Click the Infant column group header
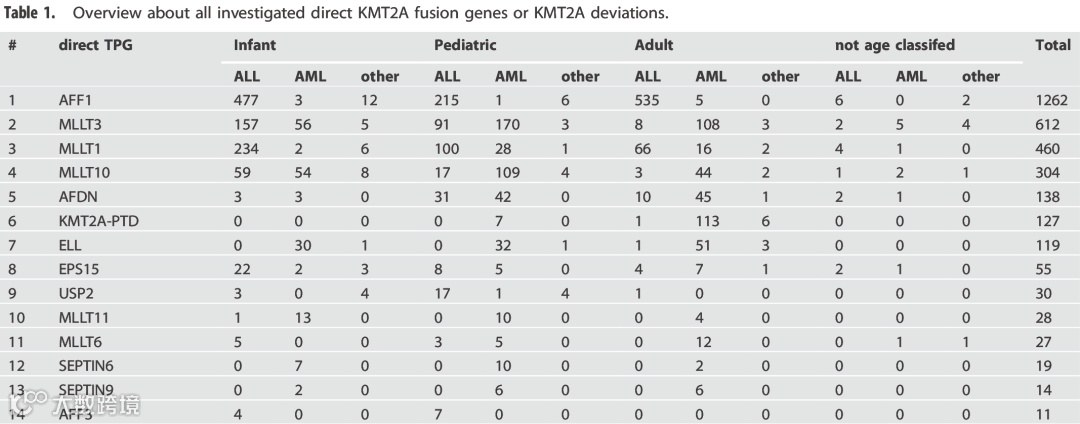The width and height of the screenshot is (1080, 424). (x=254, y=45)
